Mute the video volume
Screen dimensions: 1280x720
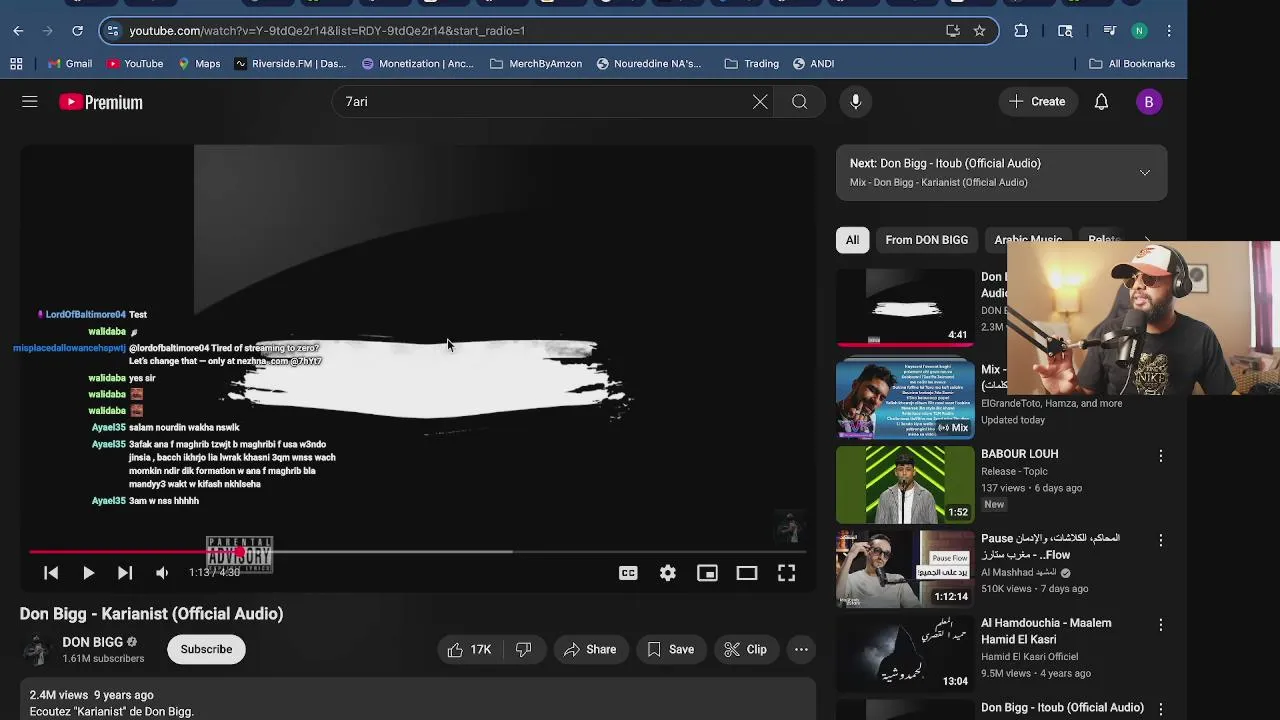tap(162, 573)
